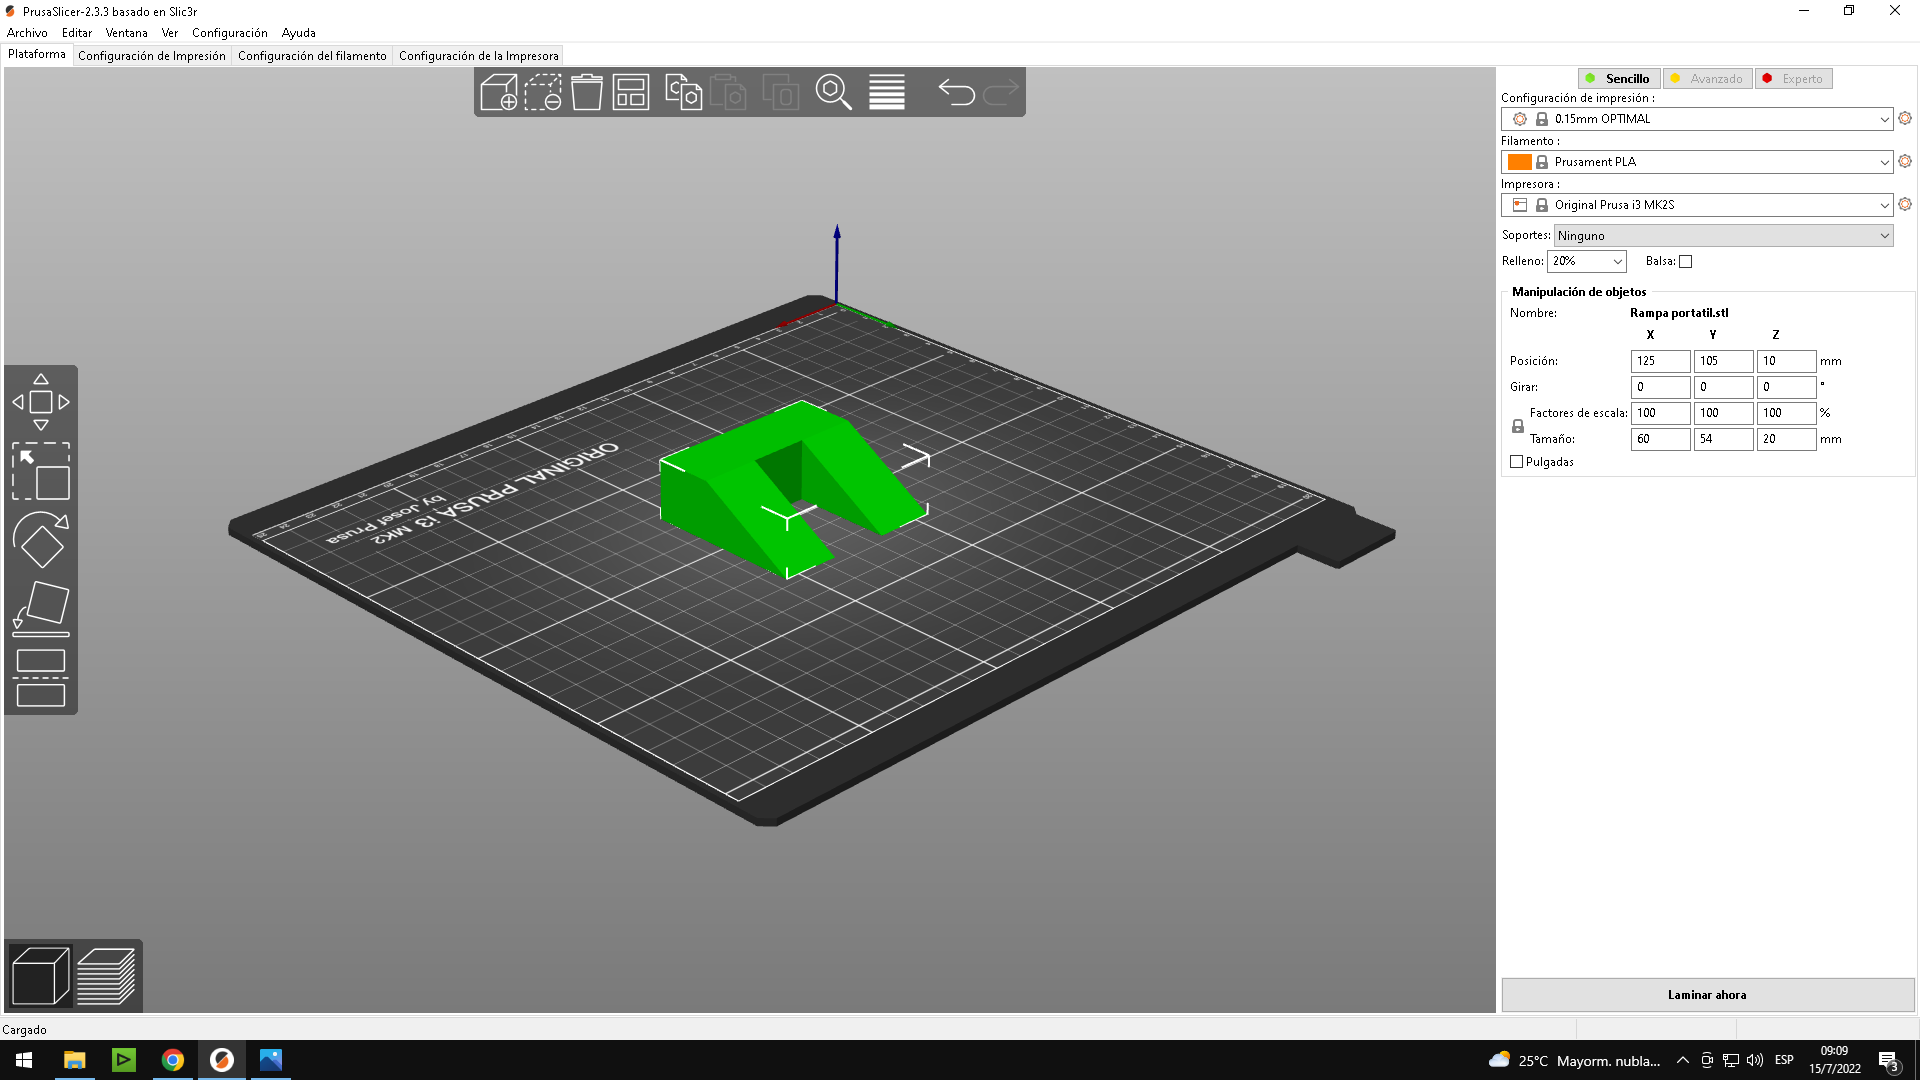Open the Ayuda menu
Viewport: 1920px width, 1080px height.
click(299, 33)
